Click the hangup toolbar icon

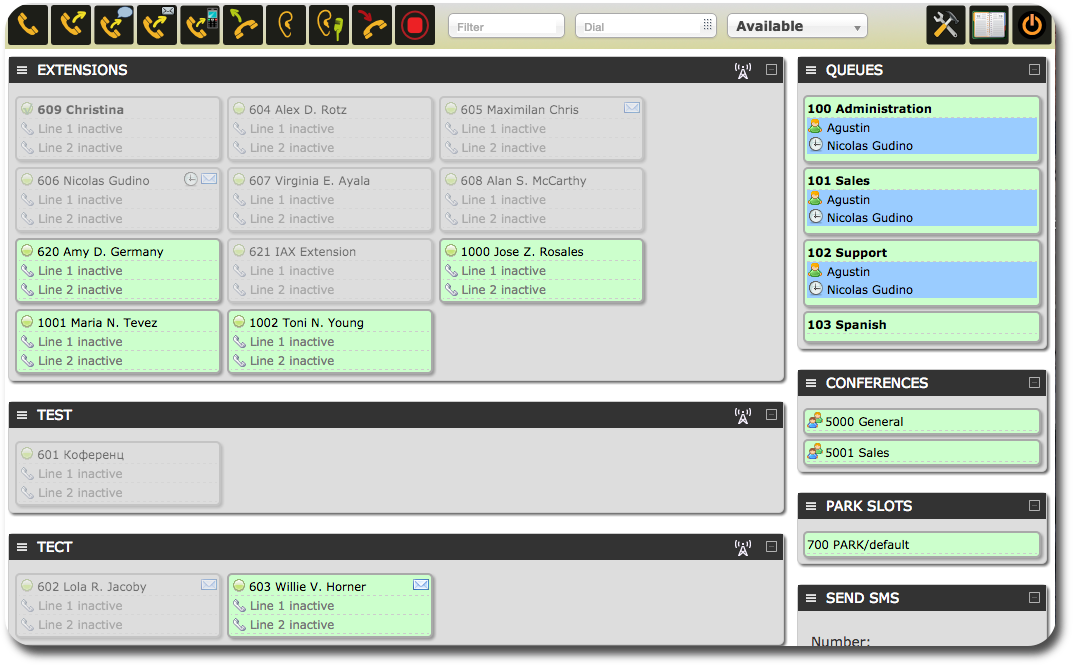[x=372, y=26]
